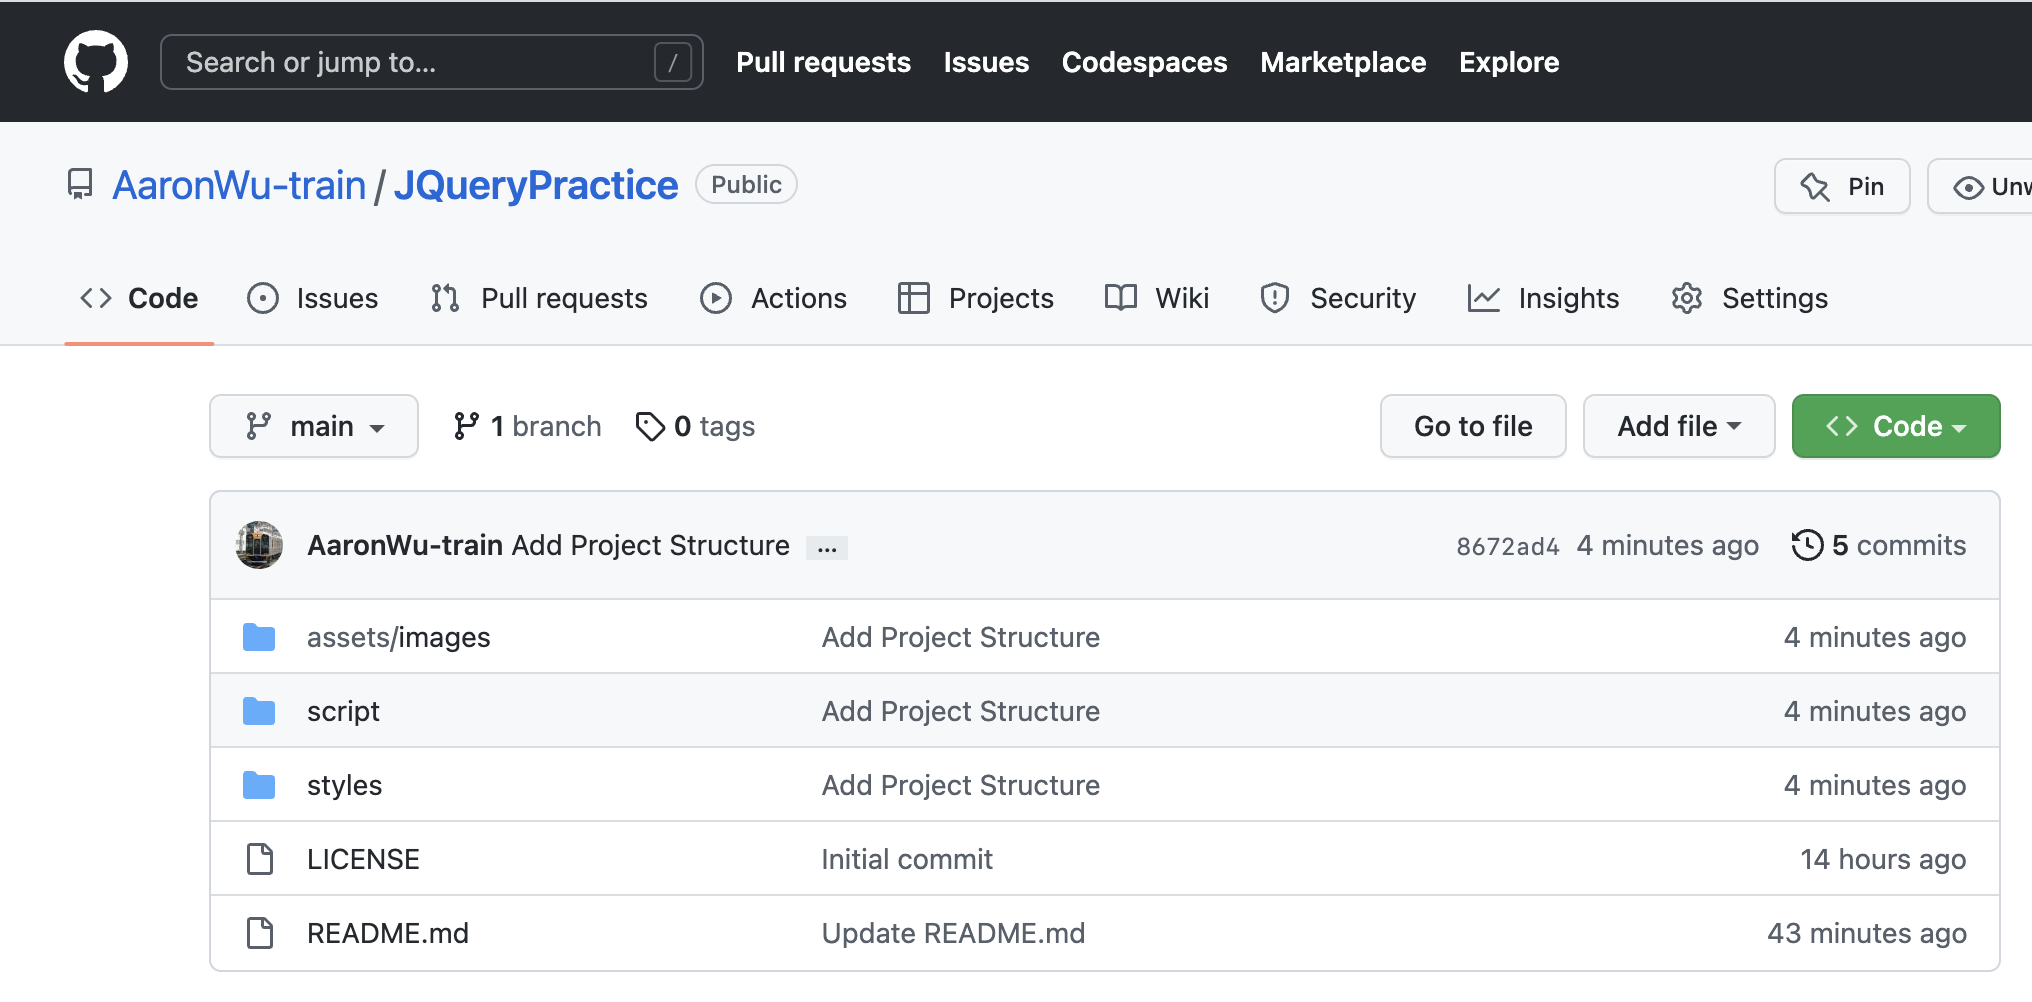Open commit hash 8672ad4
The width and height of the screenshot is (2032, 1002).
tap(1508, 547)
